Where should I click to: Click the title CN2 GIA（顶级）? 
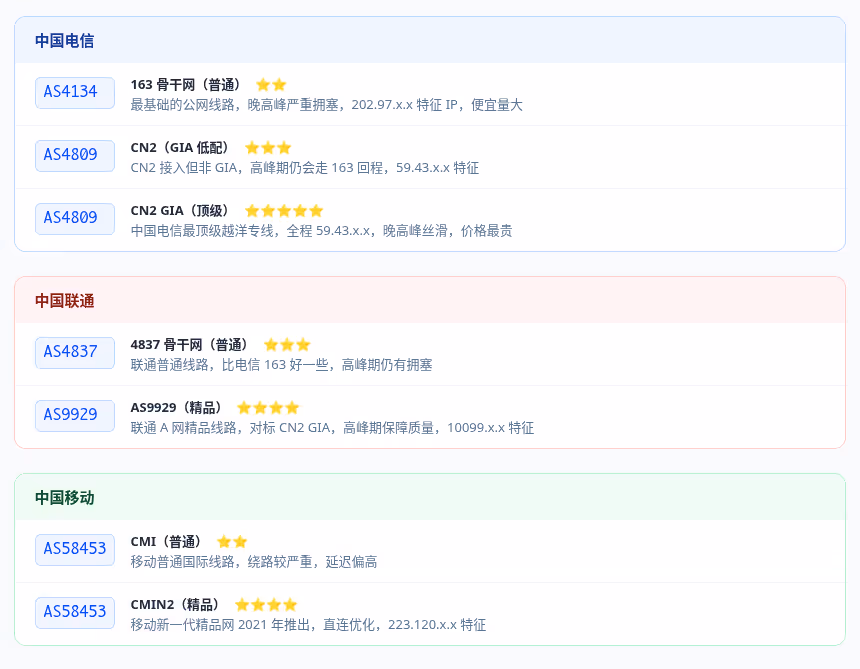[x=179, y=211]
